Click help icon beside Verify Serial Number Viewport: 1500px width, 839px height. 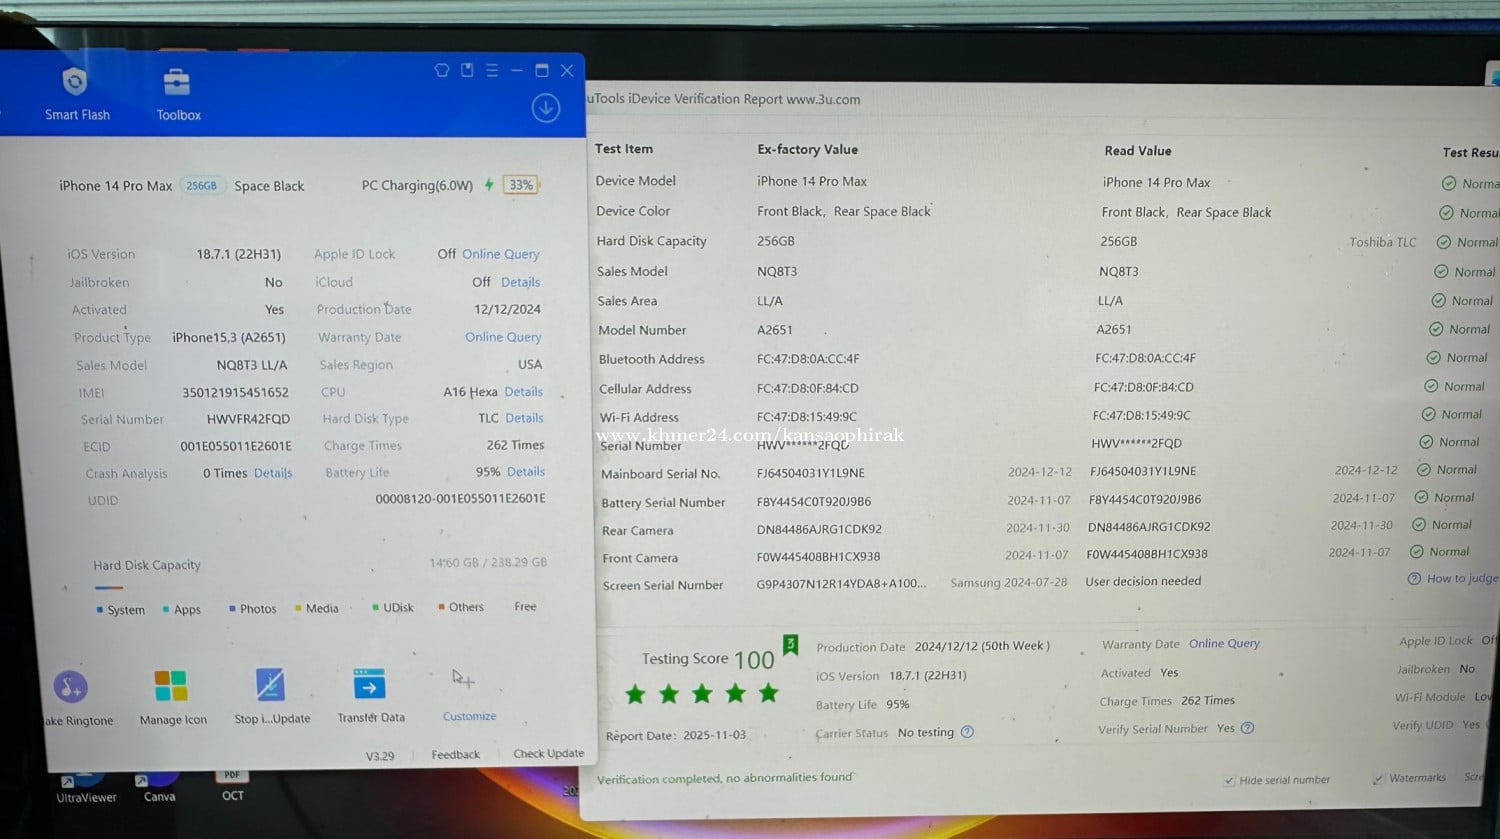[1247, 728]
